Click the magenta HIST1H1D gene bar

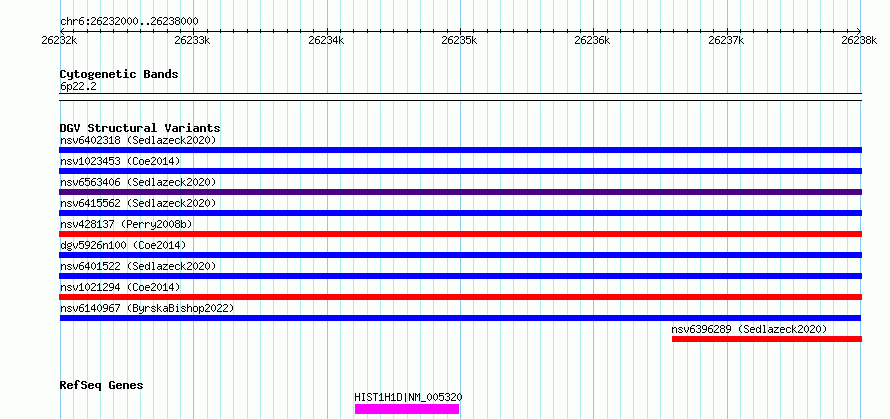406,409
